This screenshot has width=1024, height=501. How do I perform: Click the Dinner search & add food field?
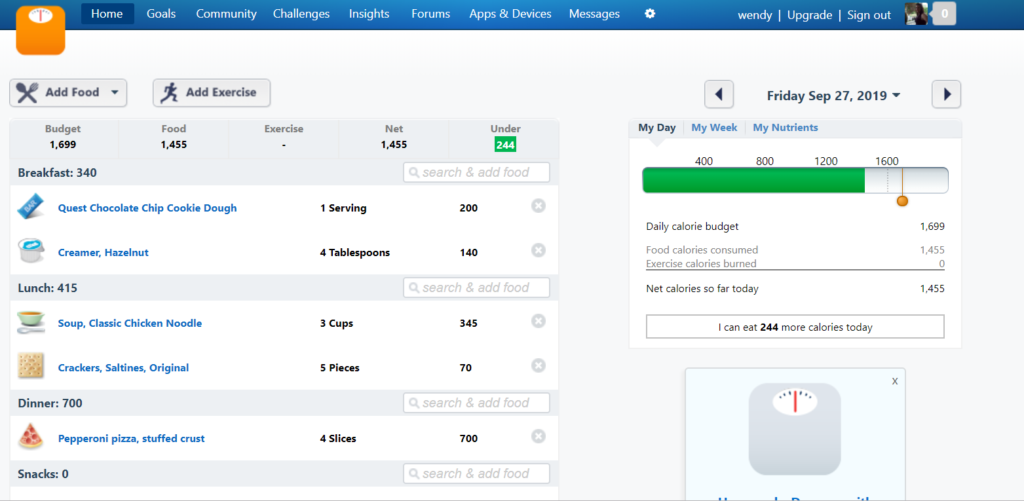point(477,402)
